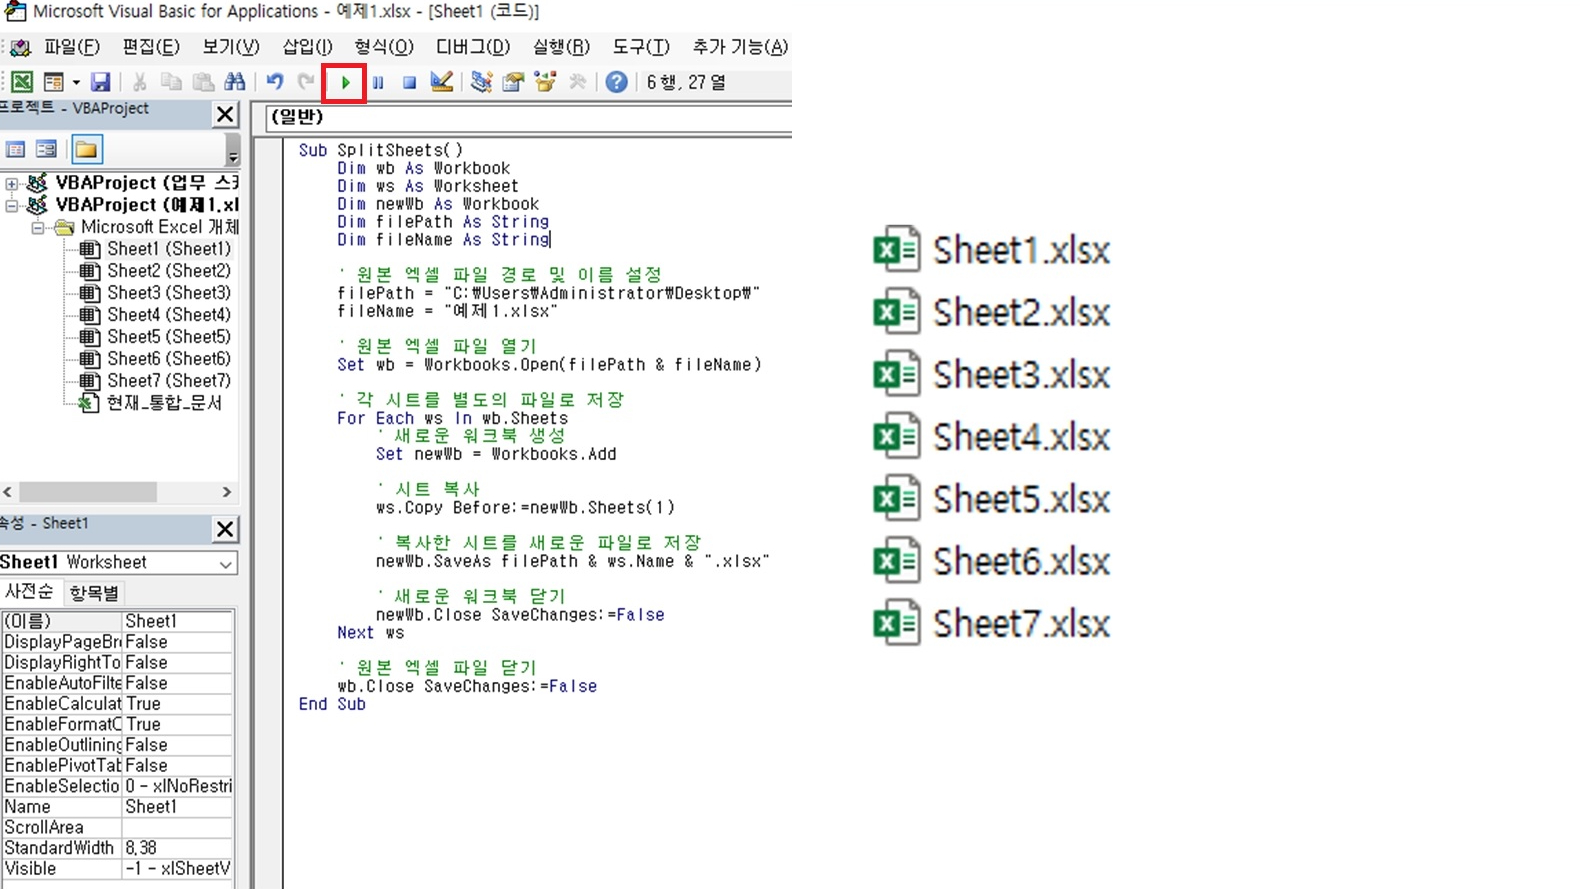Click the View Microsoft Excel toolbar icon
The width and height of the screenshot is (1580, 889).
(21, 82)
